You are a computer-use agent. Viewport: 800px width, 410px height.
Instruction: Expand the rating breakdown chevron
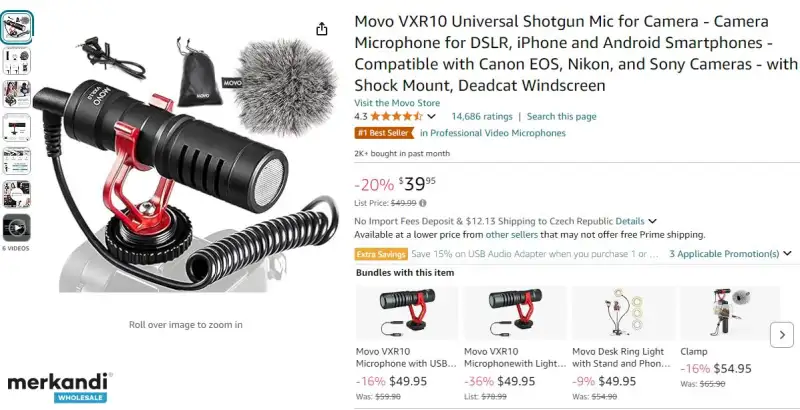431,116
